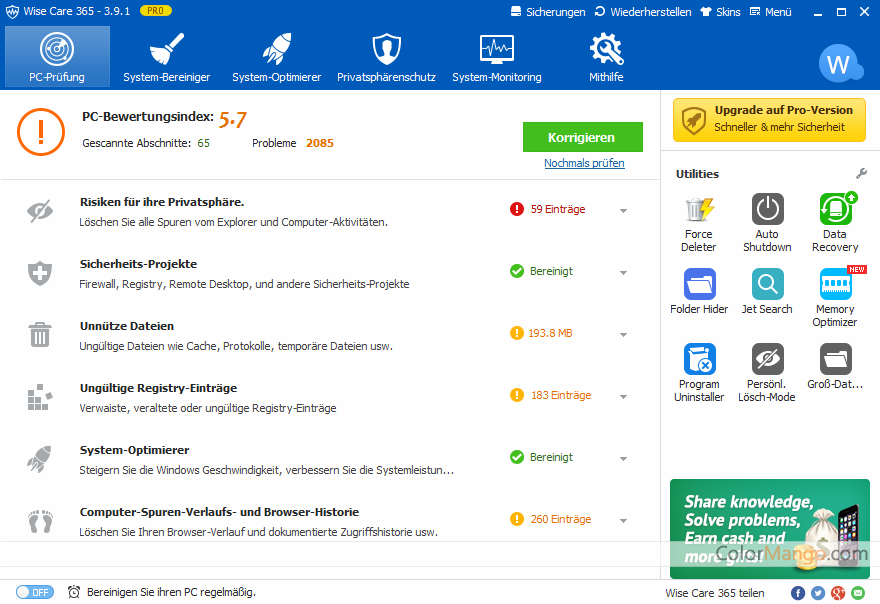The image size is (880, 604).
Task: Click the Nochmals prüfen link
Action: (584, 163)
